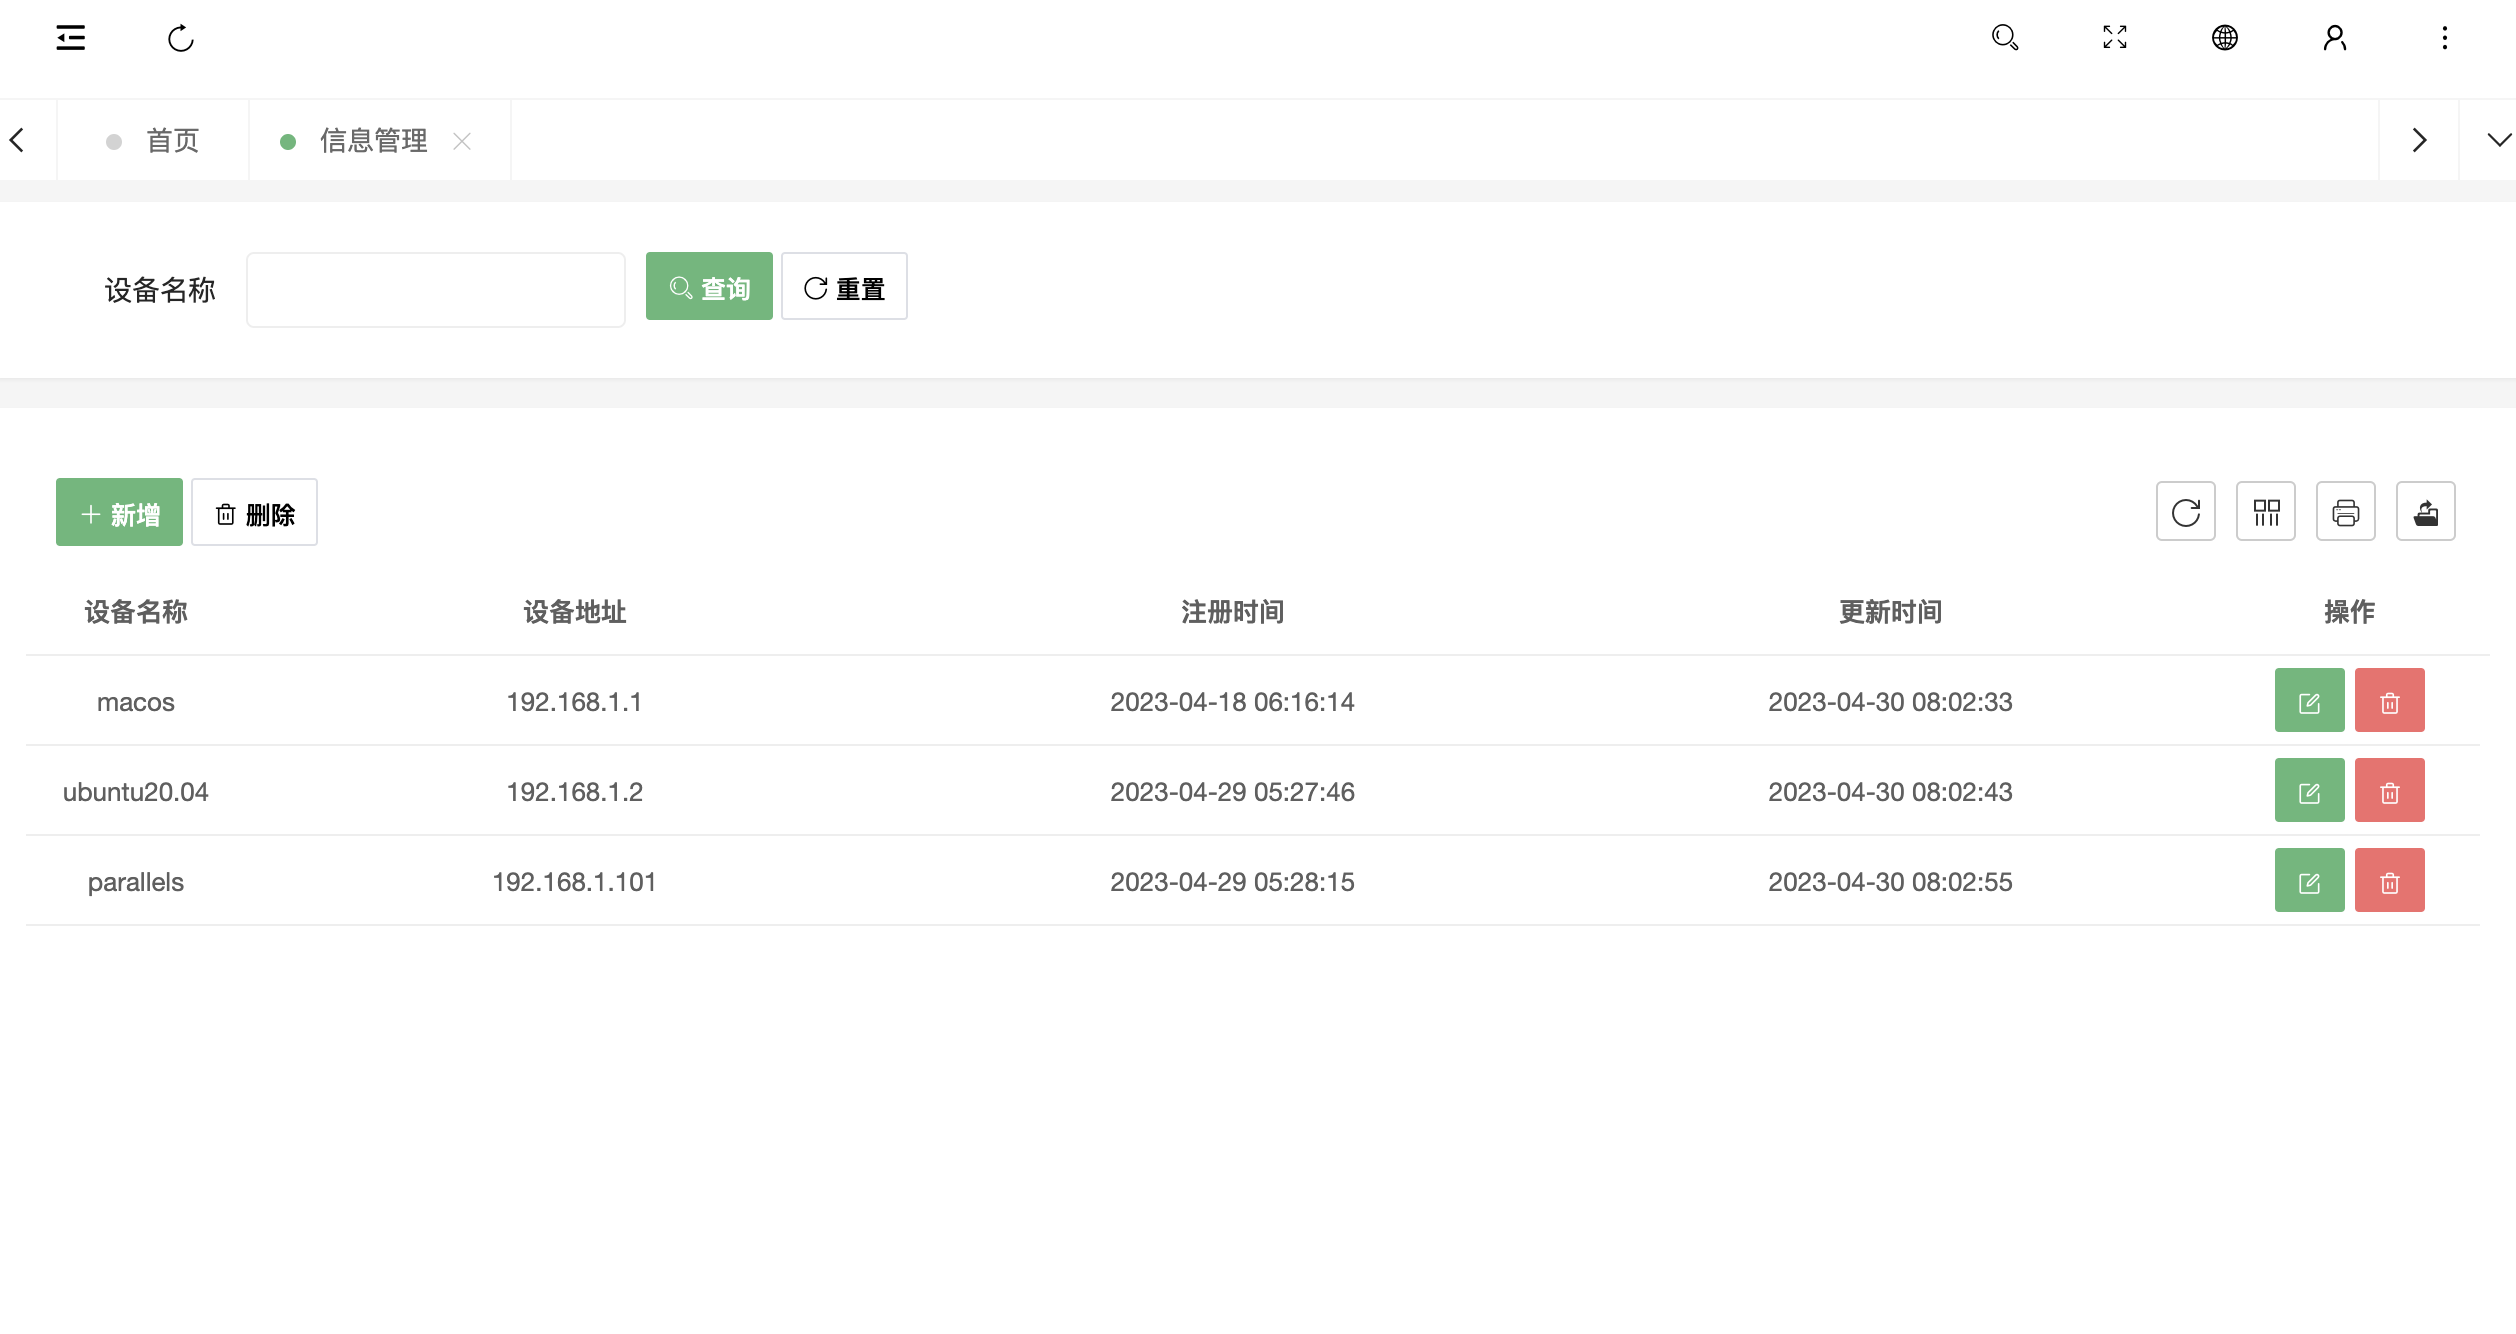Open the header search icon
Image resolution: width=2516 pixels, height=1334 pixels.
tap(2005, 38)
